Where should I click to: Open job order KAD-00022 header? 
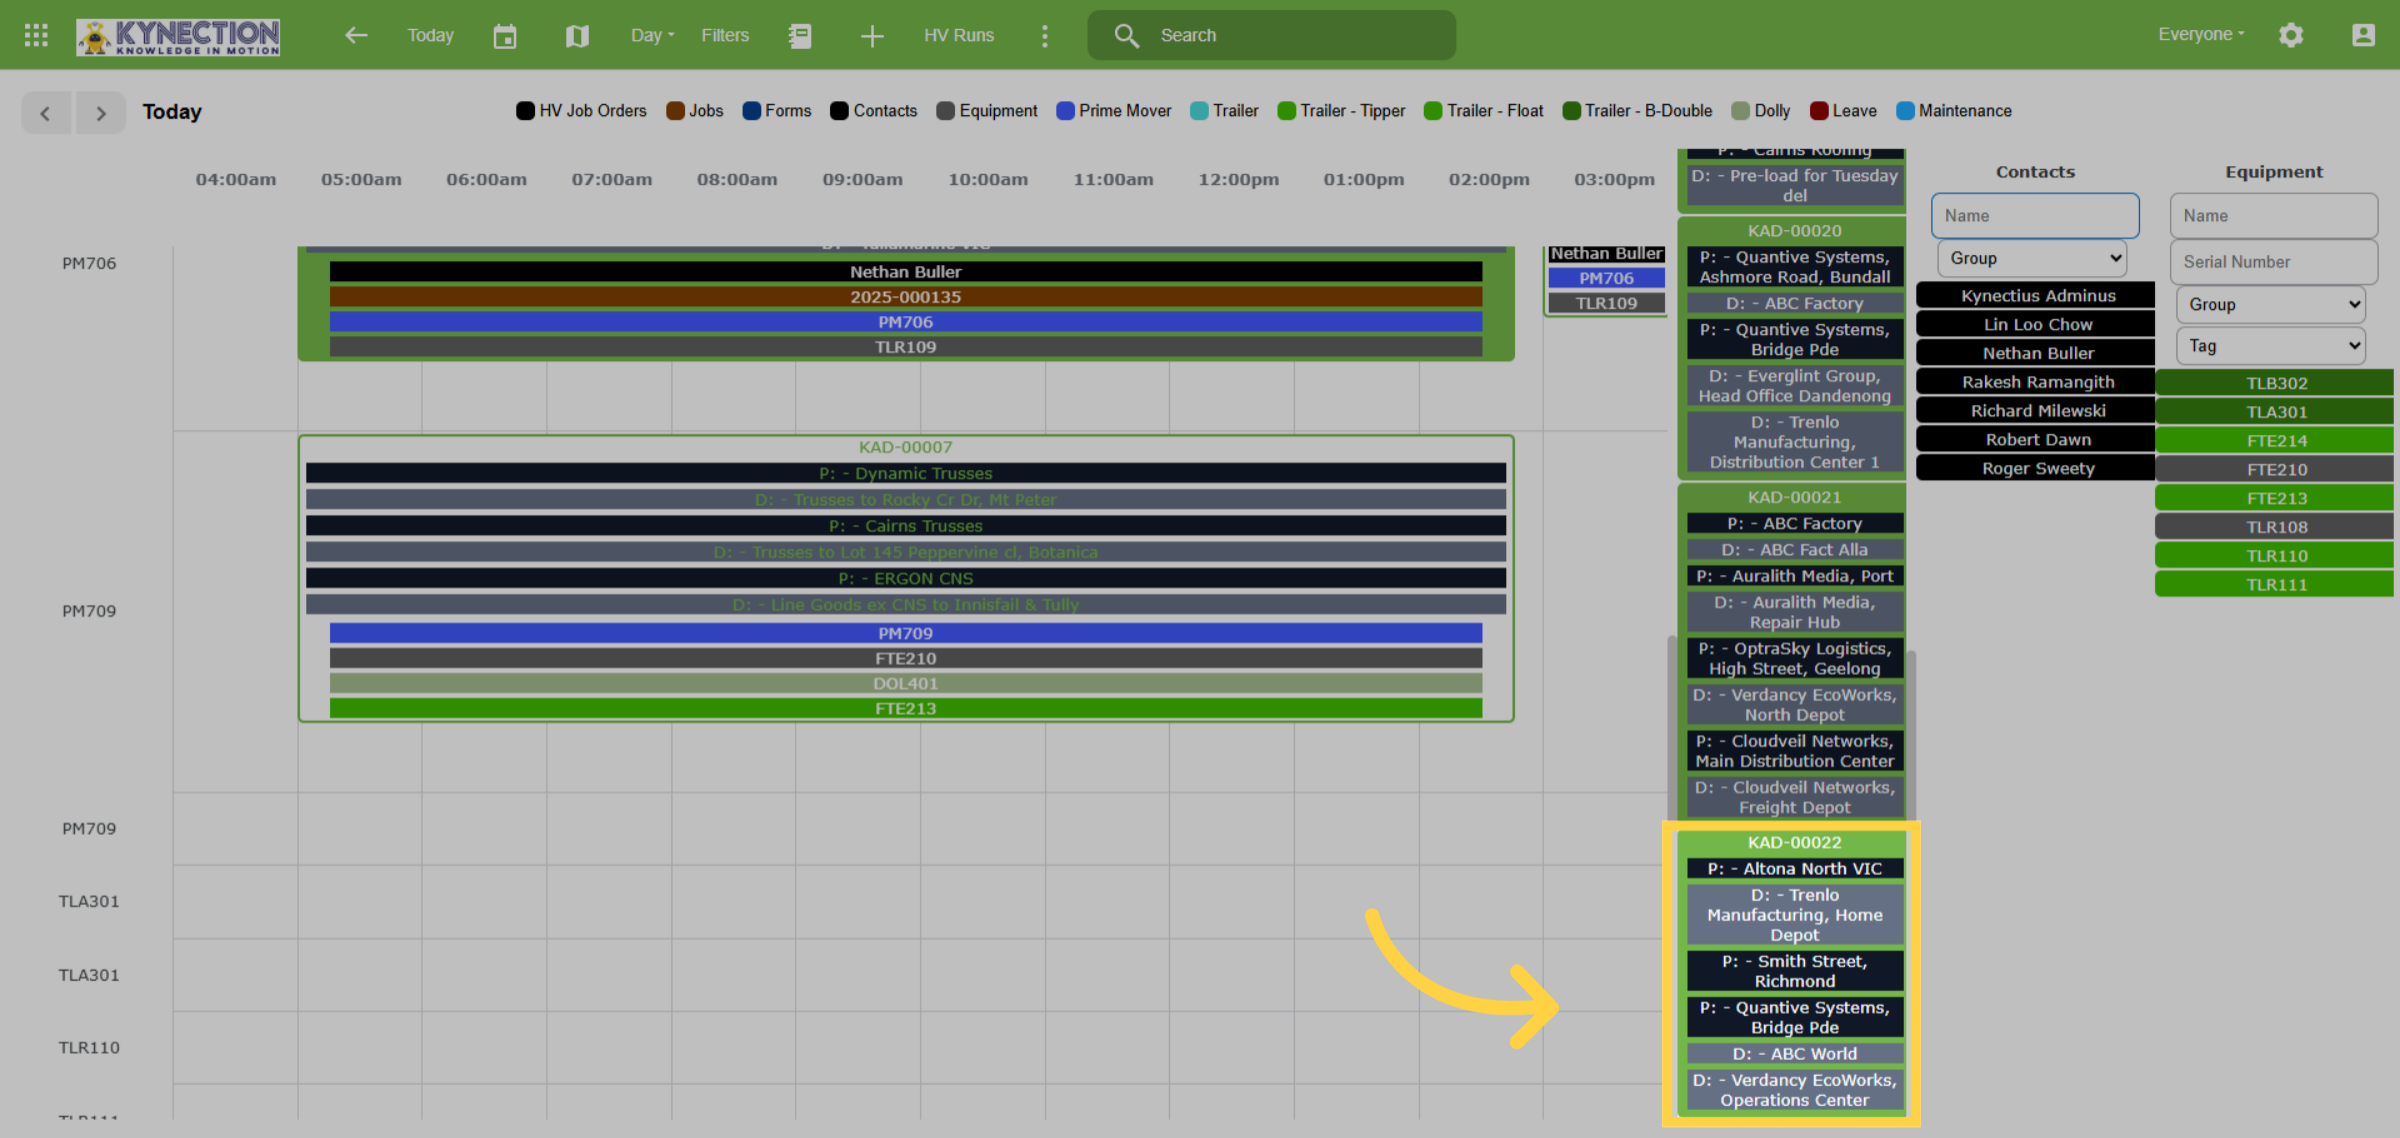(1794, 843)
